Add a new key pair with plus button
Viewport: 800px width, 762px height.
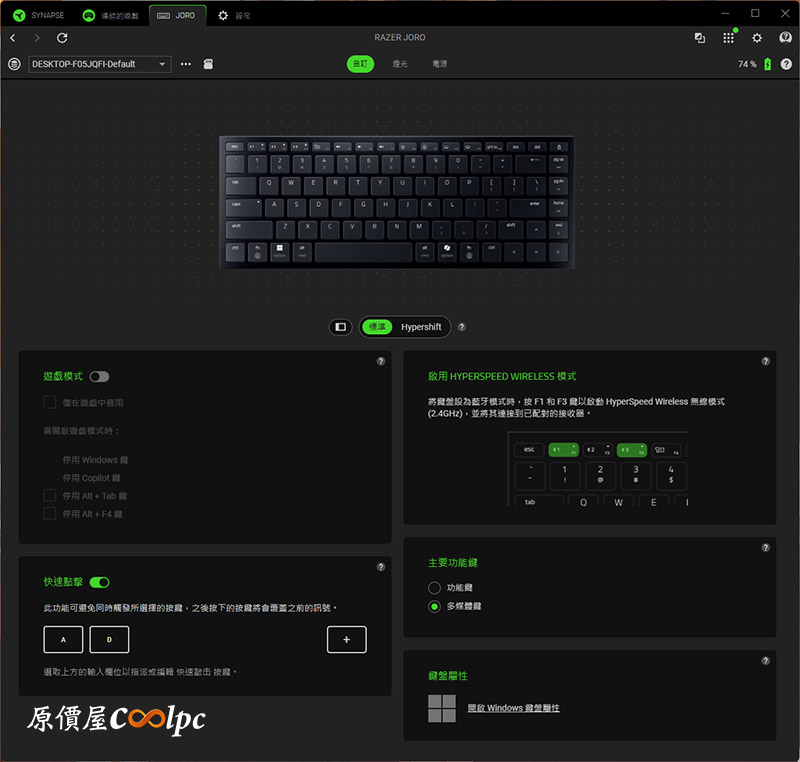pyautogui.click(x=346, y=640)
